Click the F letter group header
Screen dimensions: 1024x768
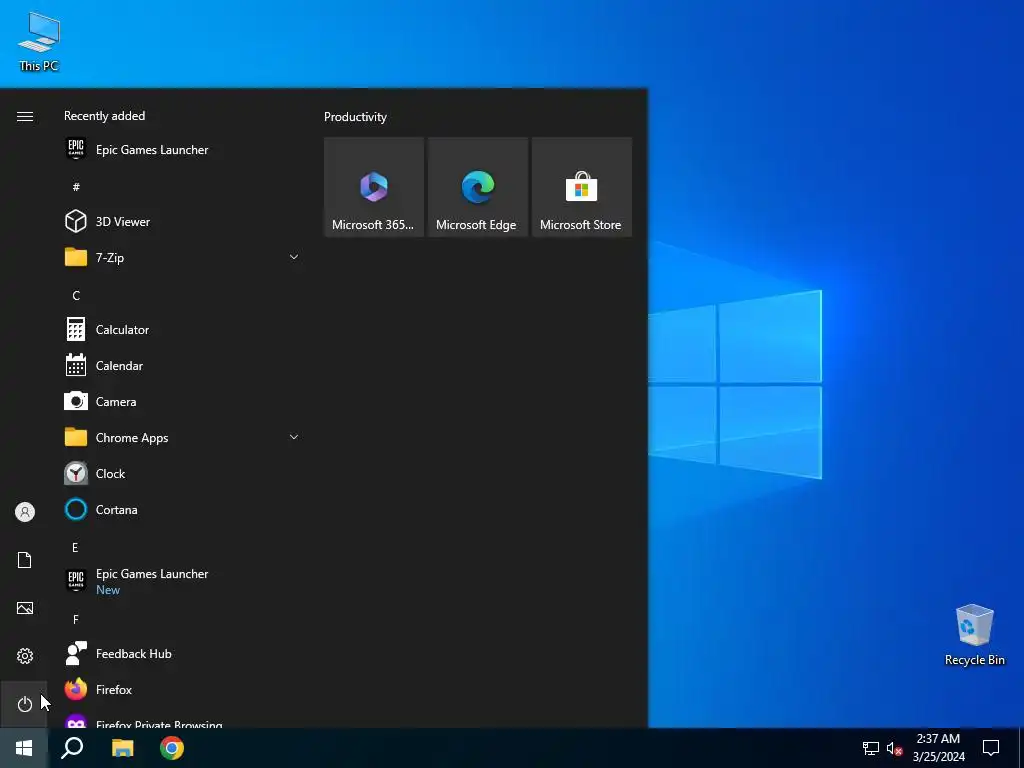(x=76, y=619)
